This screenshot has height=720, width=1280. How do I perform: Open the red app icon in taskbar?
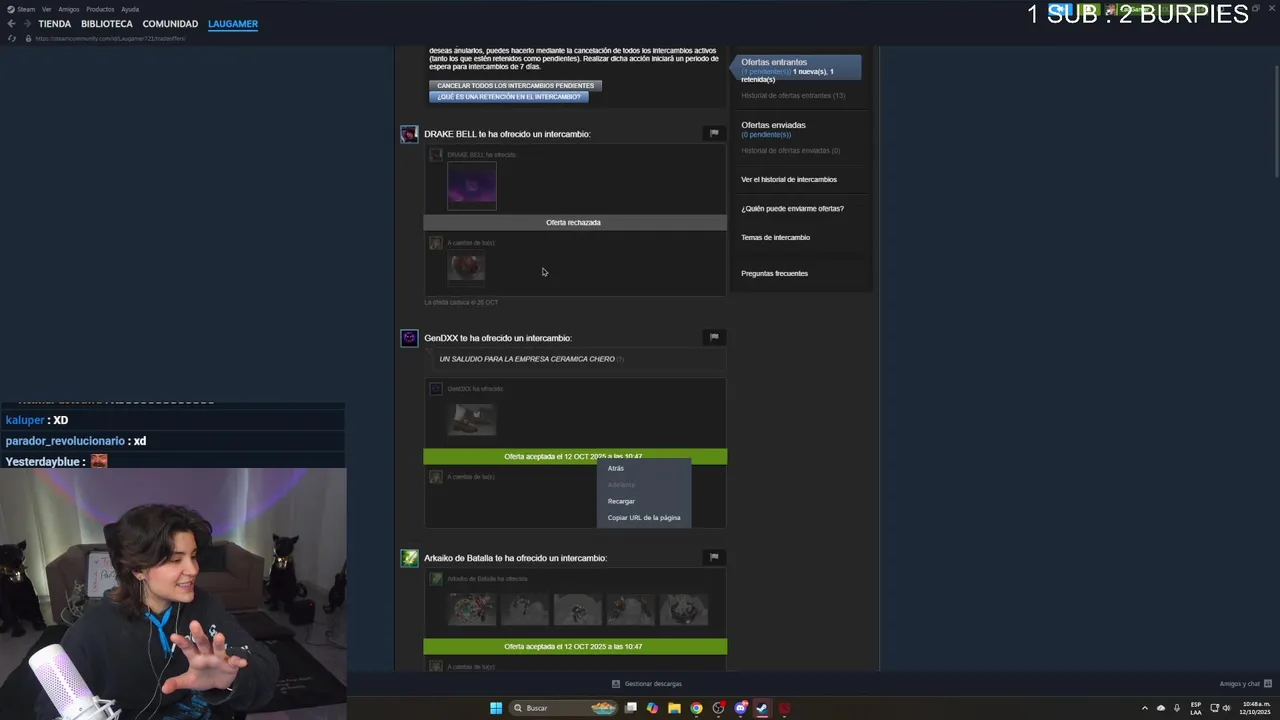coord(785,708)
